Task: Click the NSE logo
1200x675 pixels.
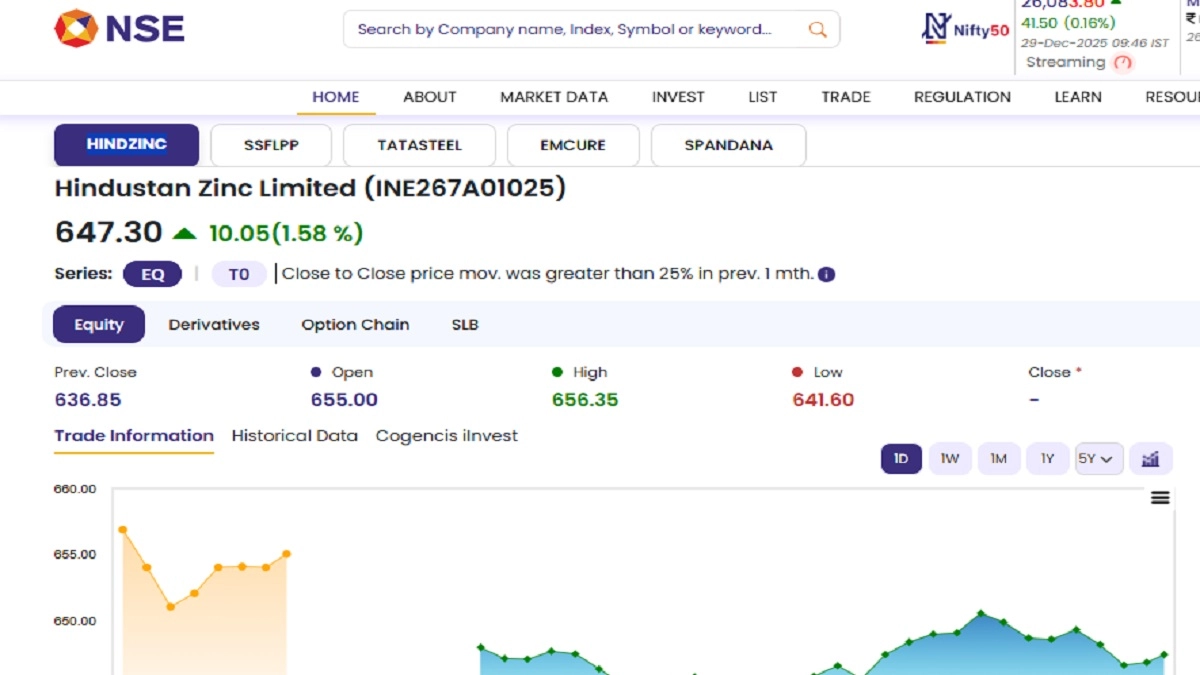Action: coord(119,28)
